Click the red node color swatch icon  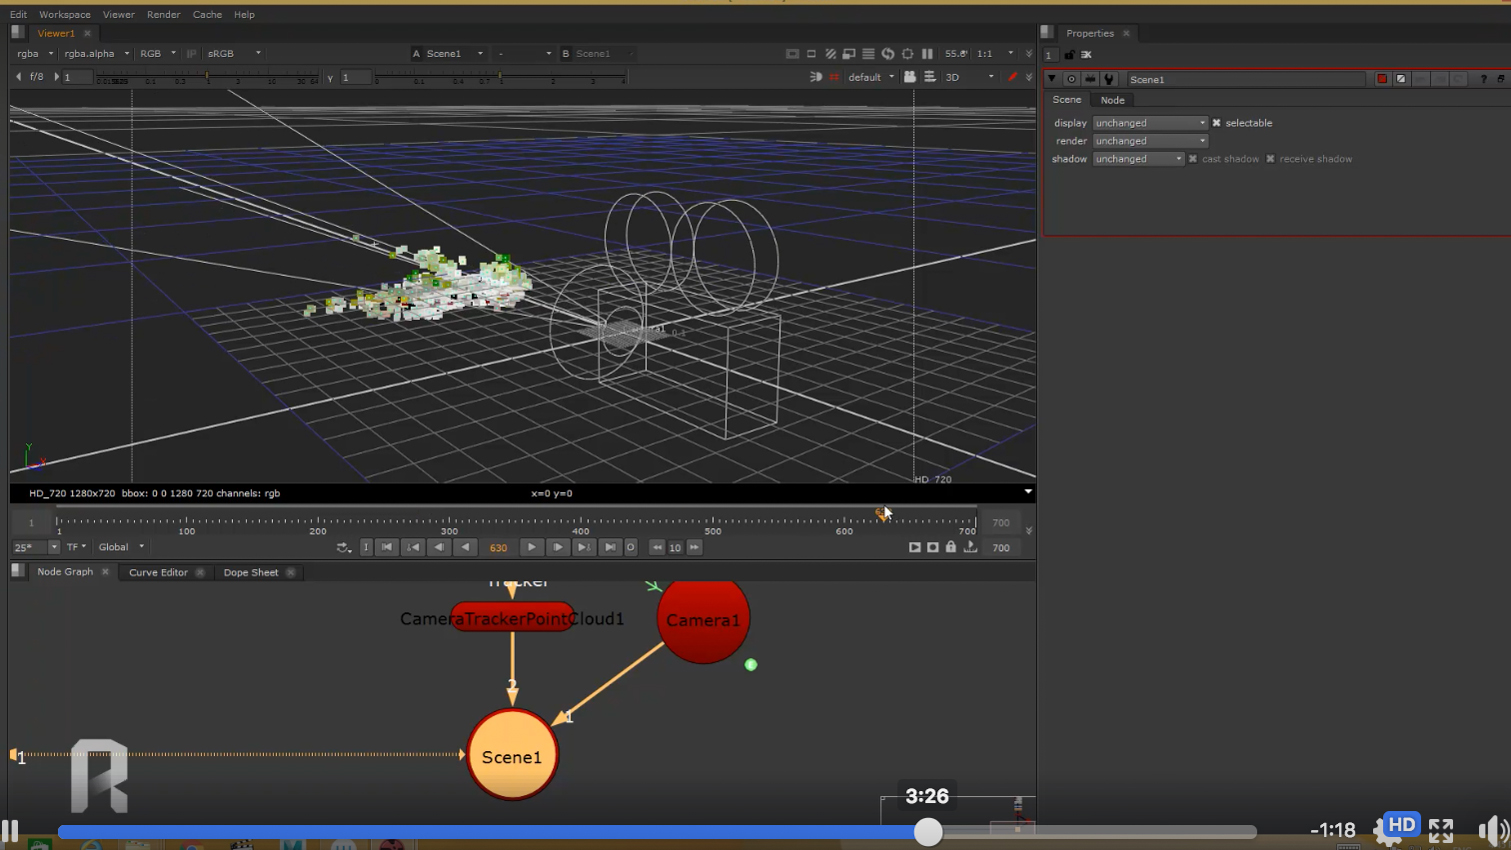[1382, 79]
